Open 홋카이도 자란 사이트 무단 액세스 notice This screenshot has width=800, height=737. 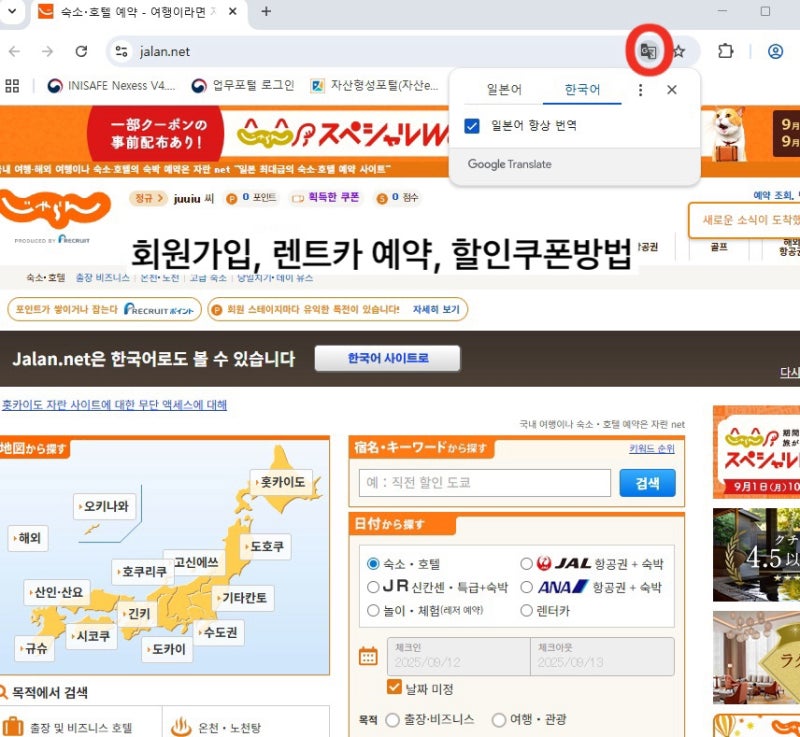pos(114,405)
